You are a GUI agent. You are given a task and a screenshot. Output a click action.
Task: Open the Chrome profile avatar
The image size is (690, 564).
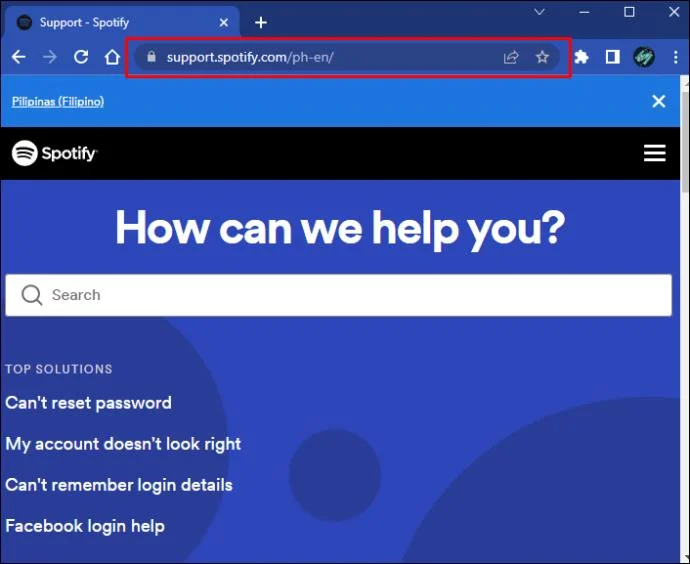[643, 57]
